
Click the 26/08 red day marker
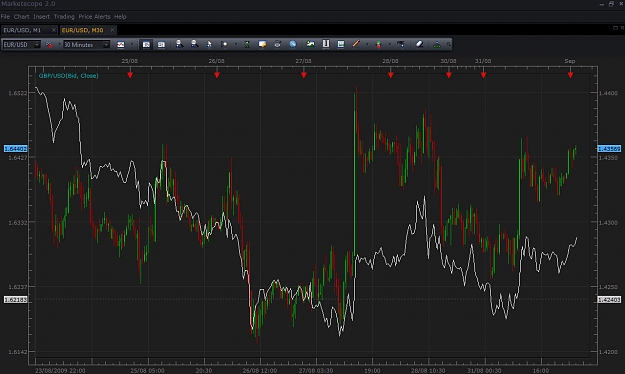click(x=217, y=75)
